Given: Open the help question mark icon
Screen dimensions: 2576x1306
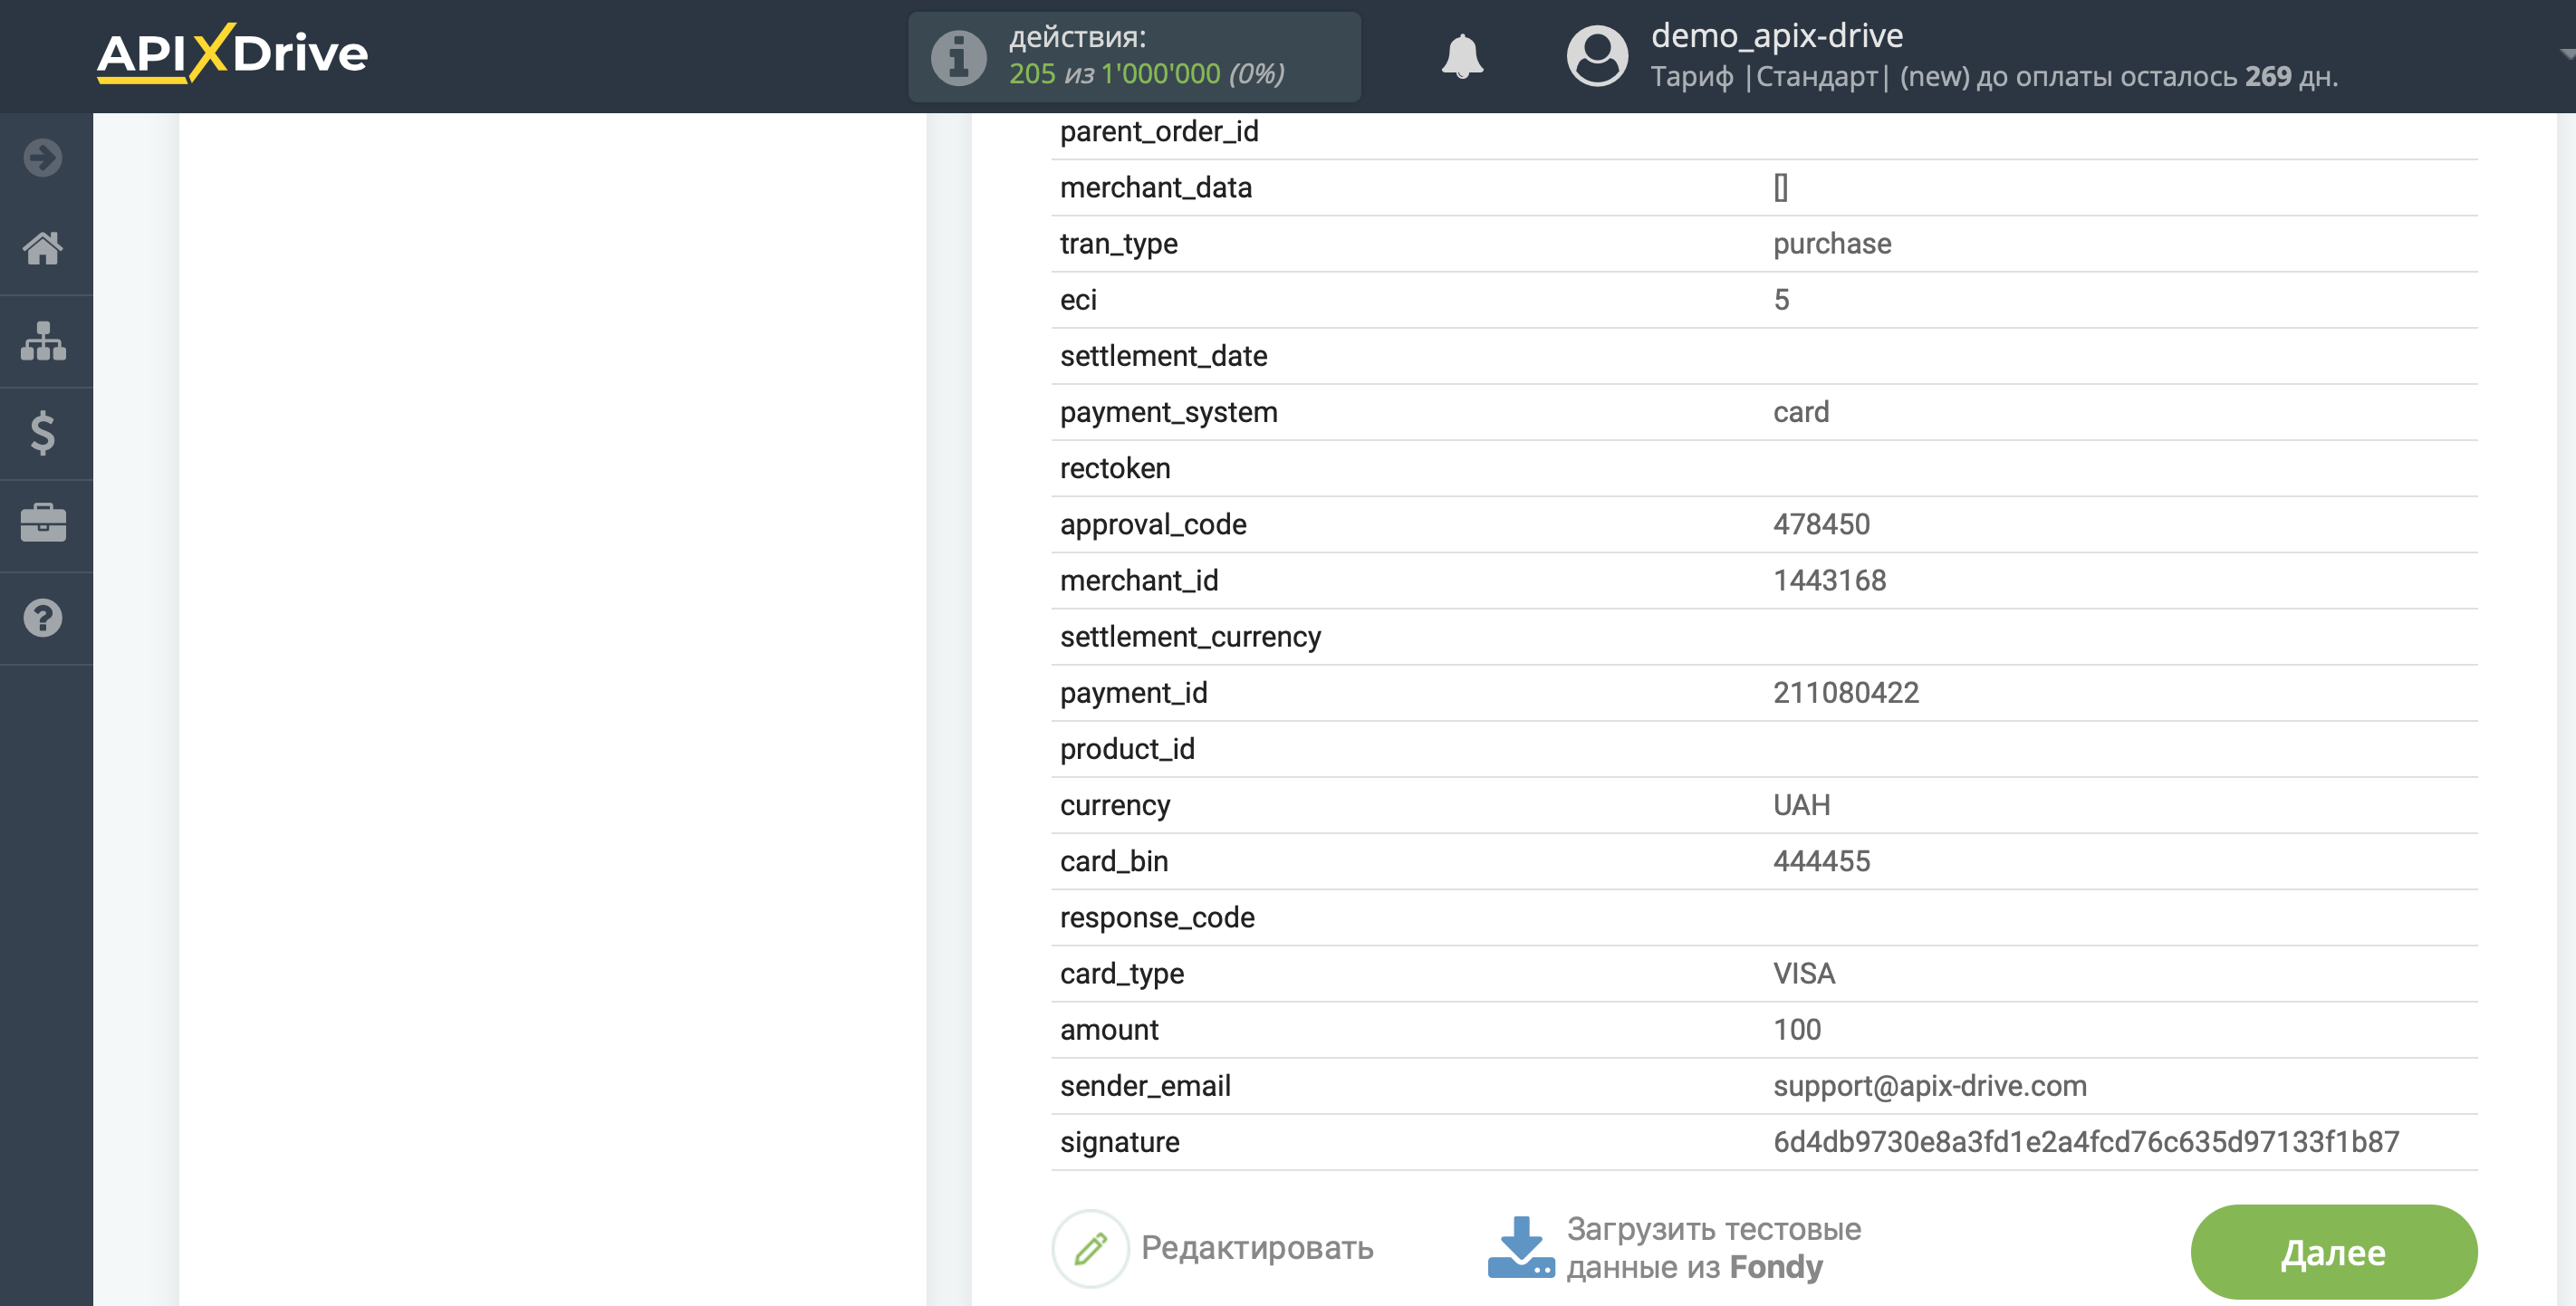Looking at the screenshot, I should pos(43,618).
